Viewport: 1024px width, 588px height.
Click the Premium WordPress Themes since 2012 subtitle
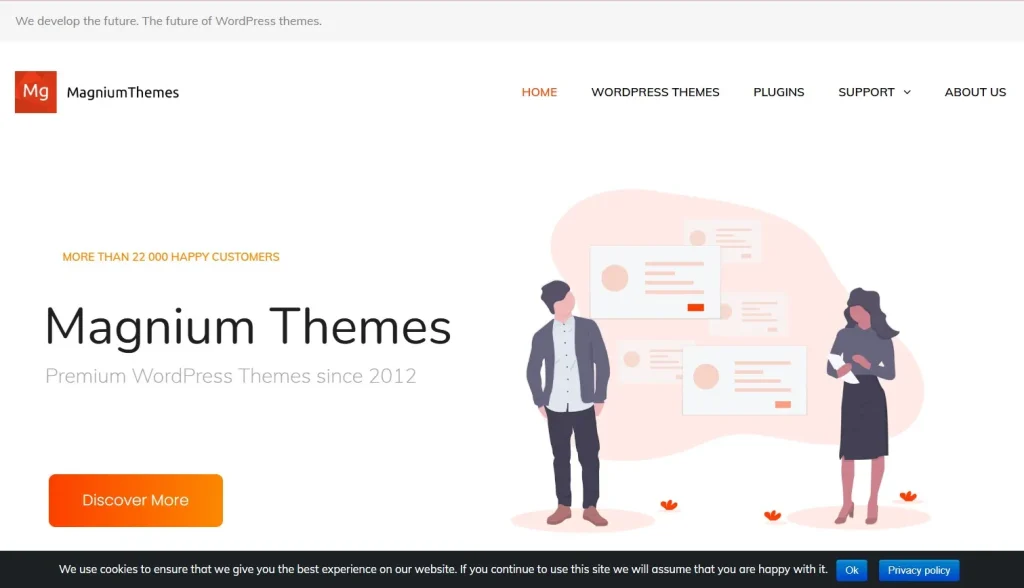[x=231, y=376]
